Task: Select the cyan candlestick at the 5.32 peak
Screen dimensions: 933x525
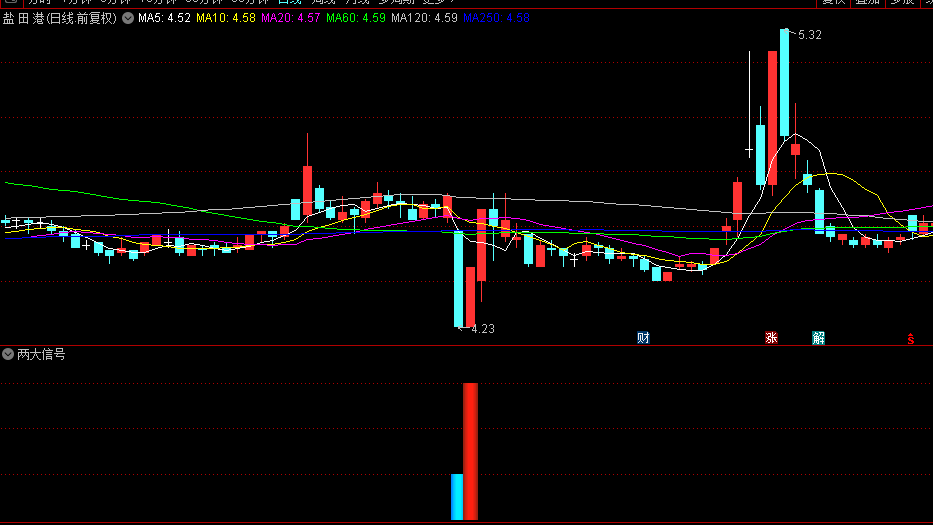Action: tap(784, 83)
